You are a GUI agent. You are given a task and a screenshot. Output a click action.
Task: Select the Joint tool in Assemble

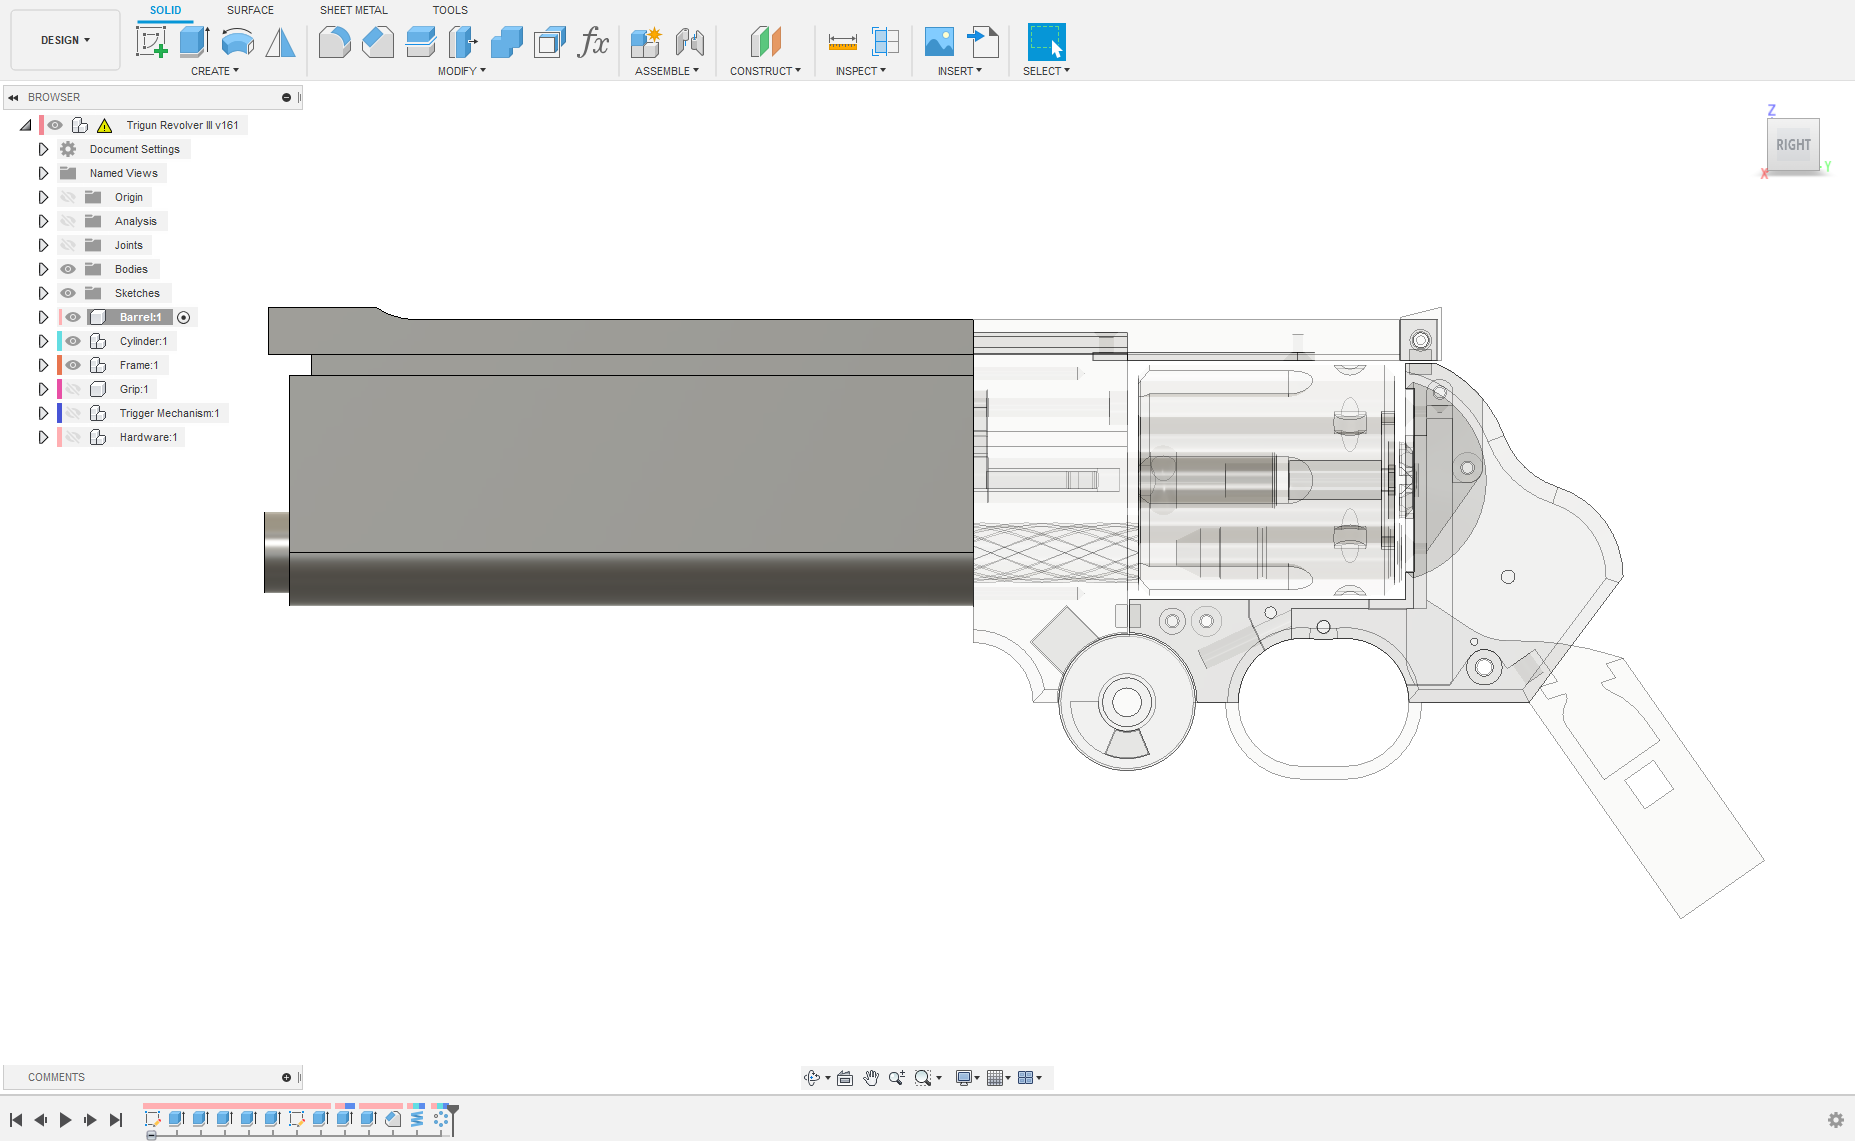[x=689, y=42]
